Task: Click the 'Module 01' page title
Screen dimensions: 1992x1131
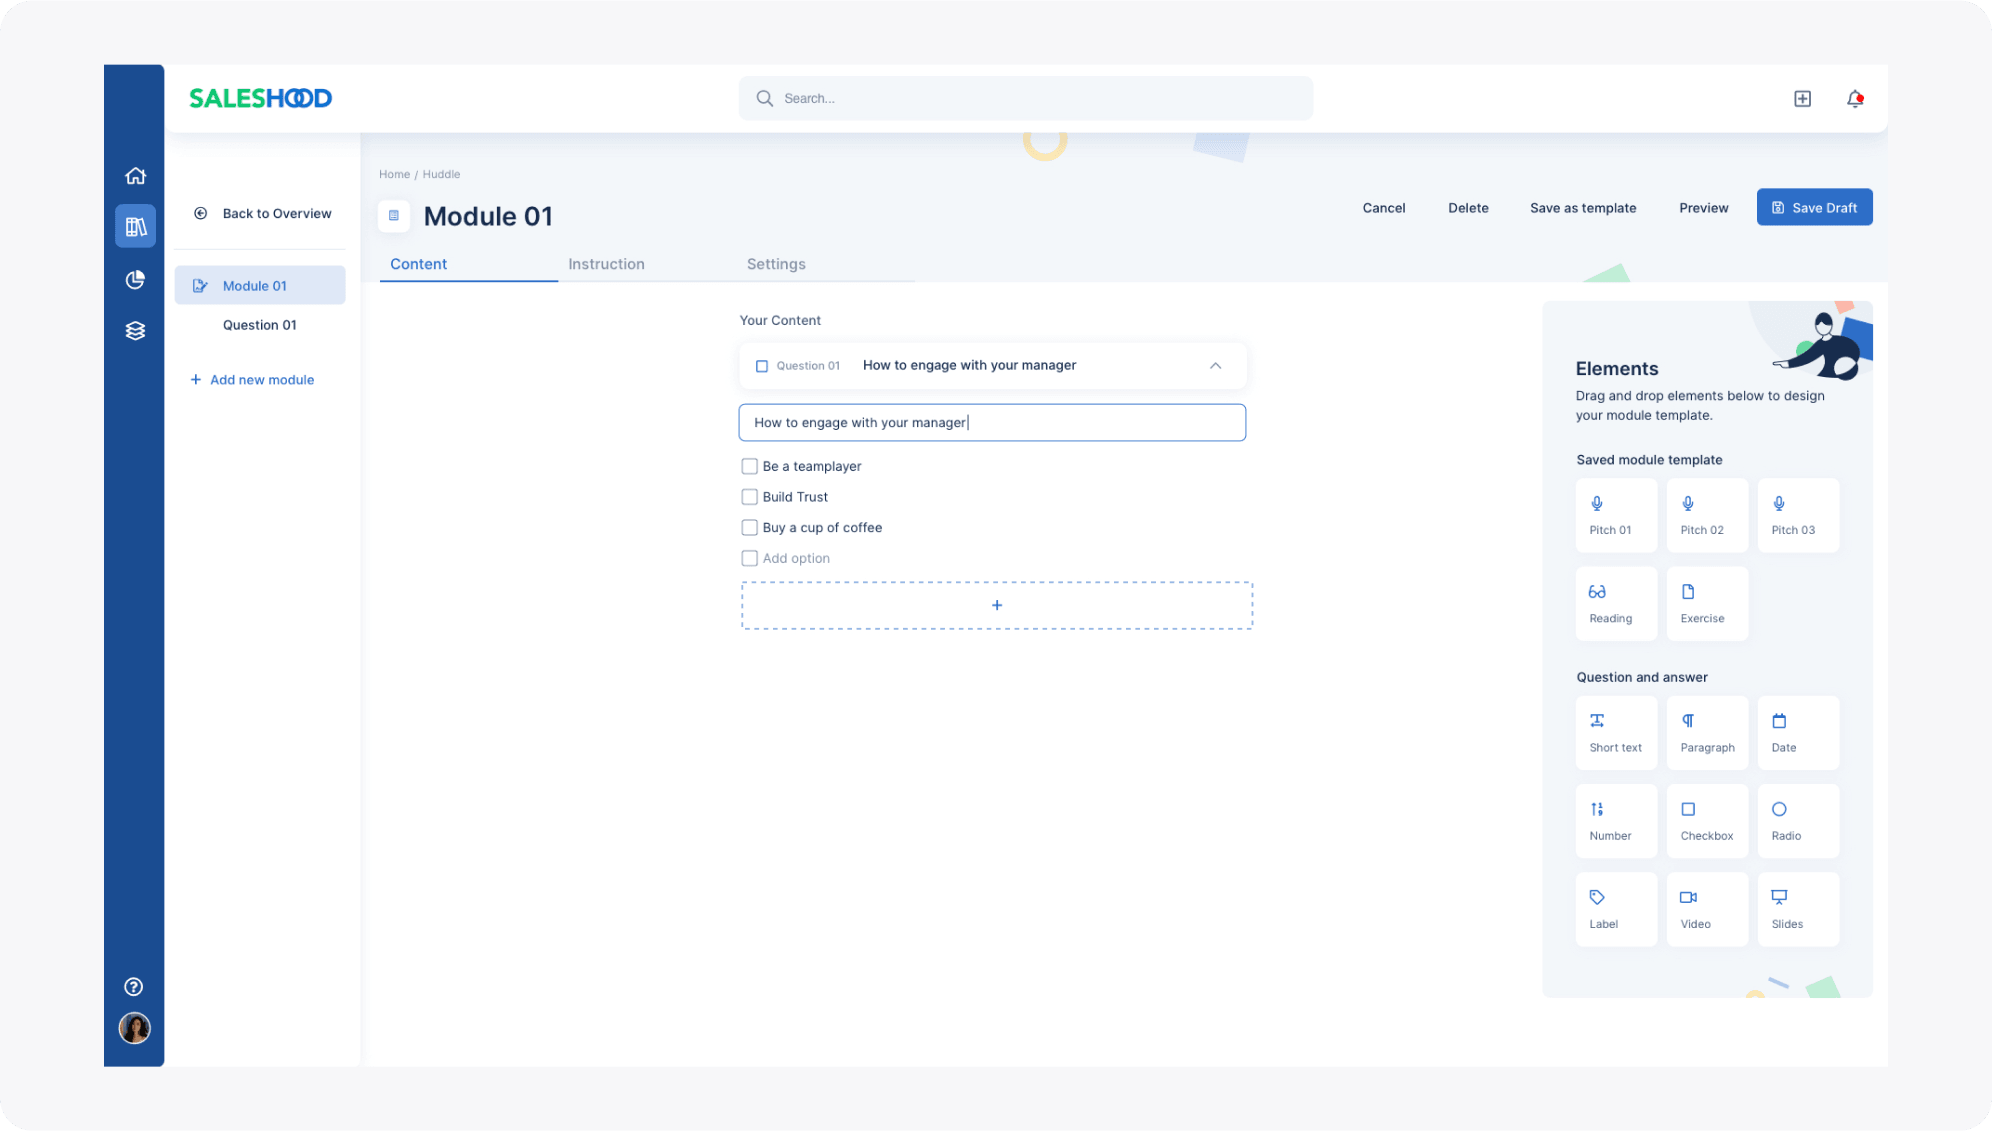Action: 488,216
